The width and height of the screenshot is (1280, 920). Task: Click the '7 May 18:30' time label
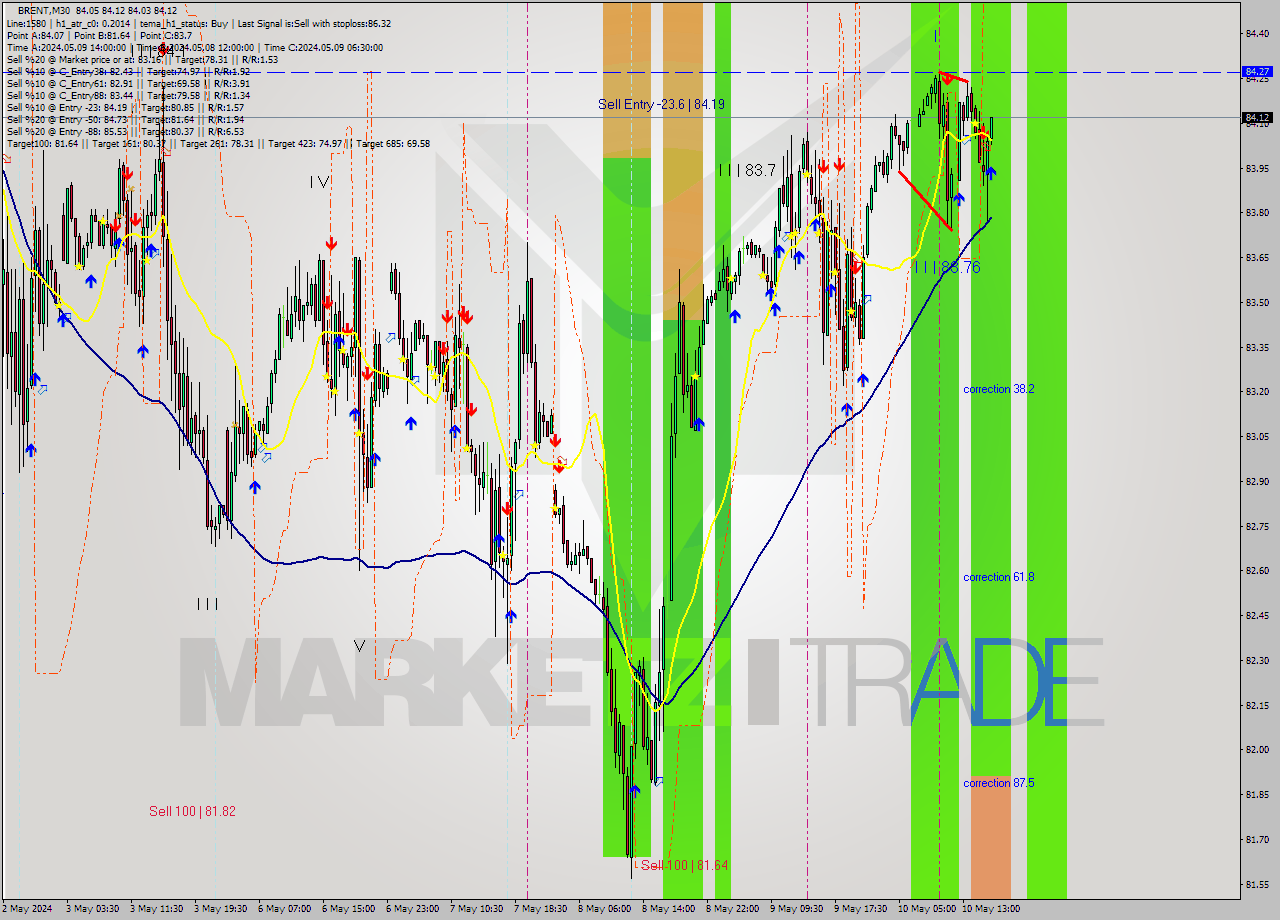pos(540,909)
